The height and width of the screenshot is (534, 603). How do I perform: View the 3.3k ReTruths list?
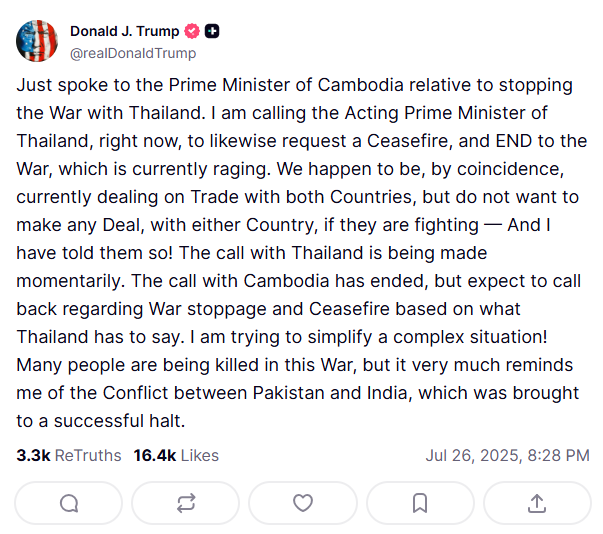click(69, 456)
